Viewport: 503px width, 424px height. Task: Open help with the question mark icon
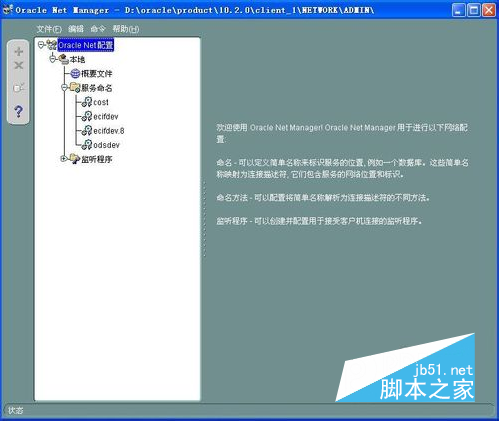tap(19, 111)
